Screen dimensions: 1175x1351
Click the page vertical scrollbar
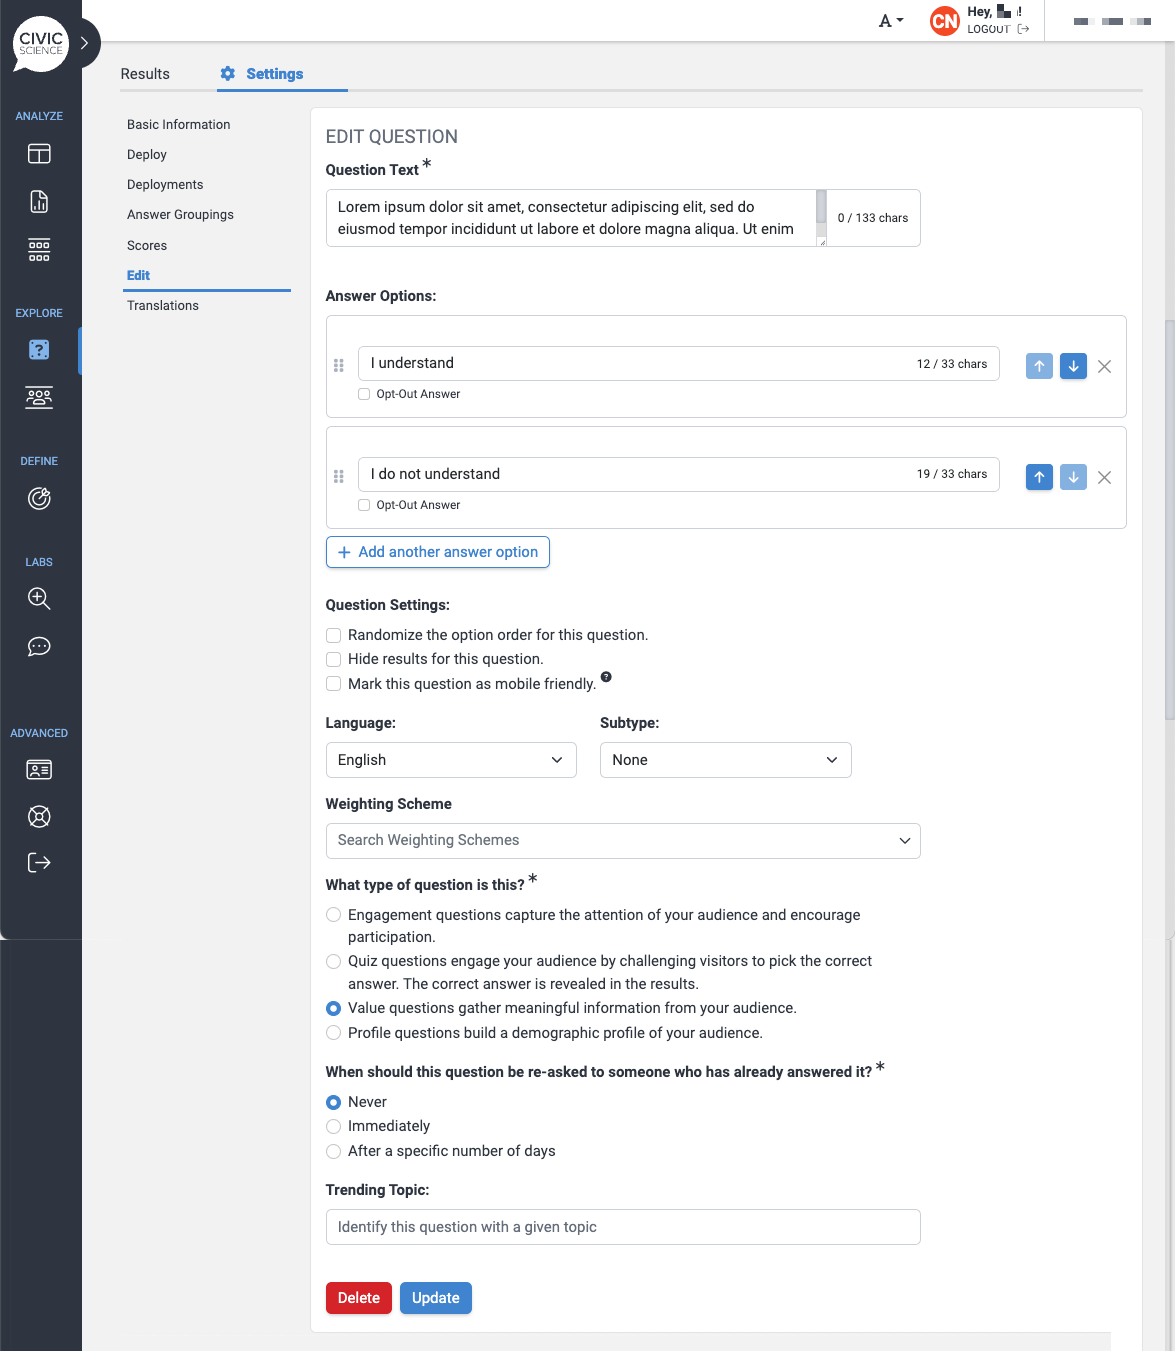point(1169,520)
